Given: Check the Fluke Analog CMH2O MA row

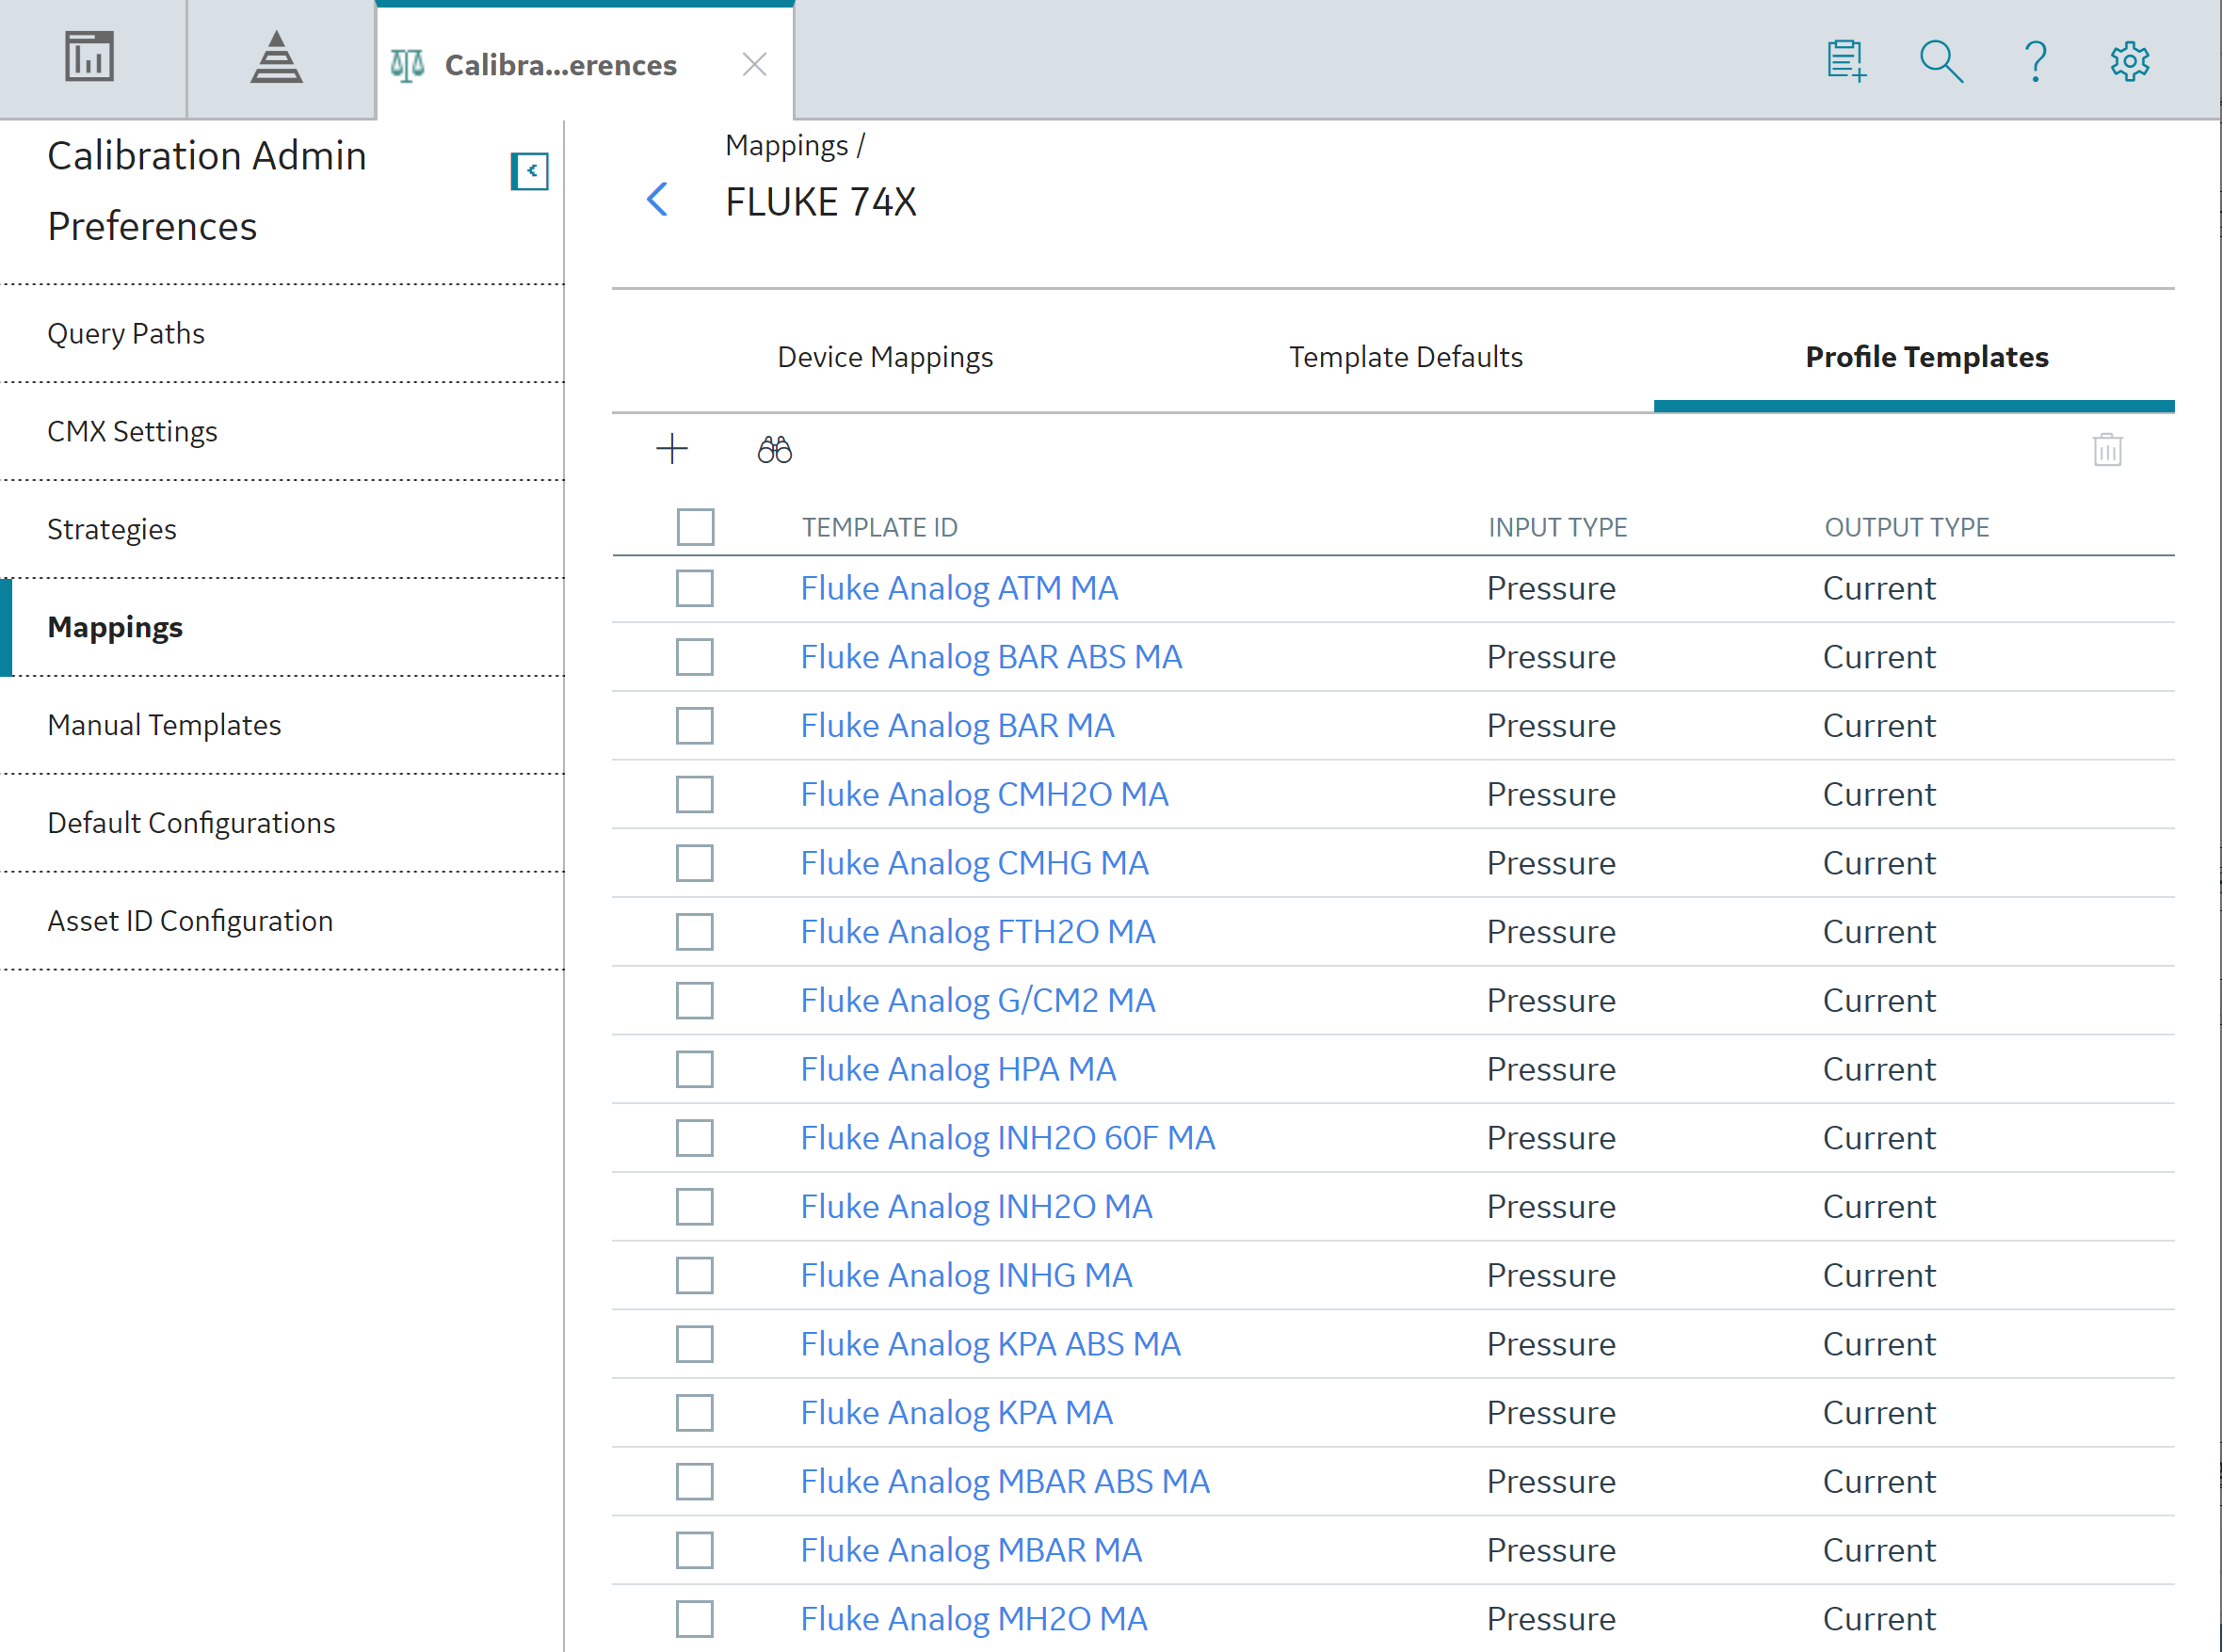Looking at the screenshot, I should pos(694,795).
